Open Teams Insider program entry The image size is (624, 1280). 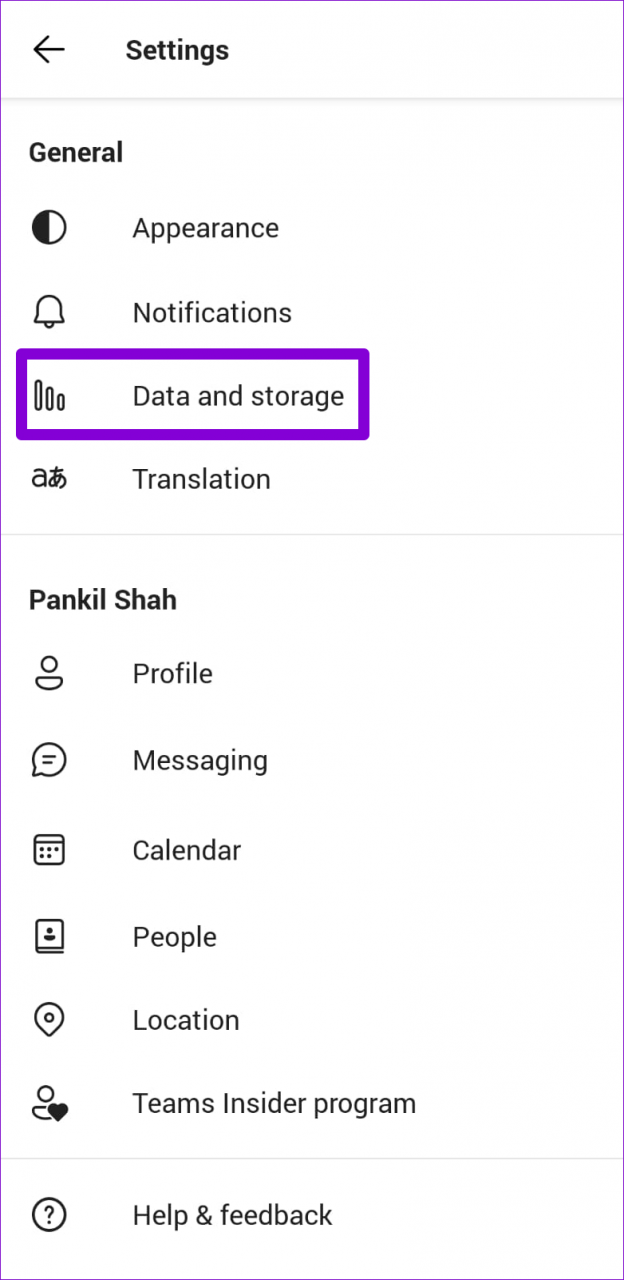274,1104
